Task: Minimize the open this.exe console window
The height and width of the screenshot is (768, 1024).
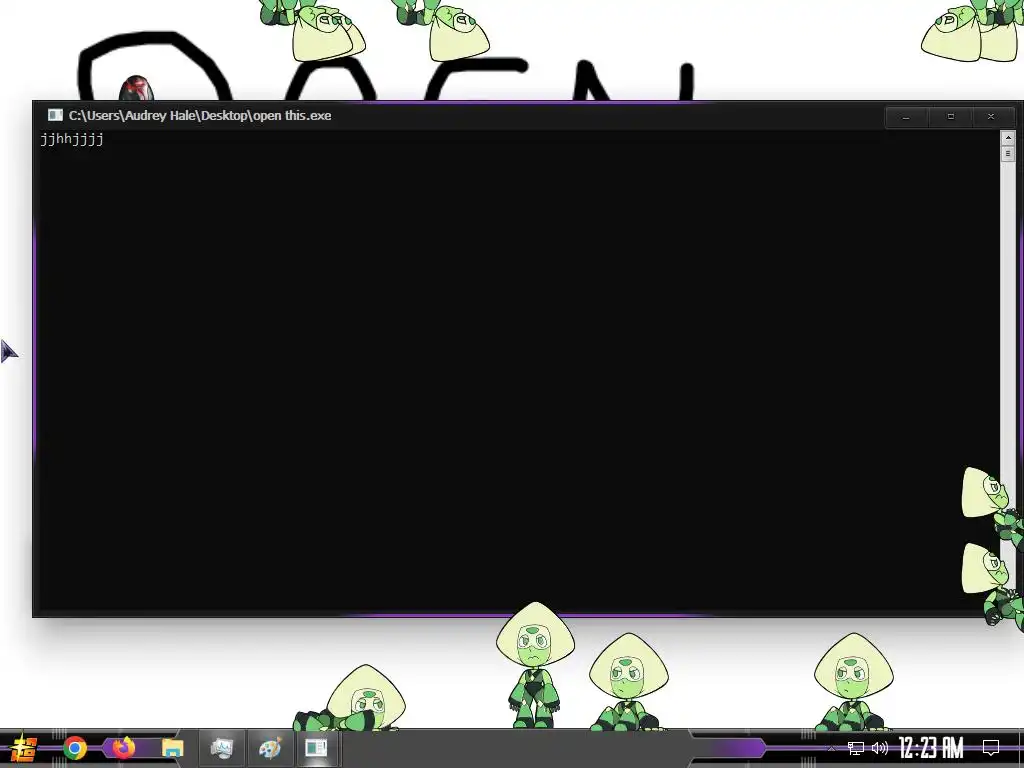Action: tap(906, 117)
